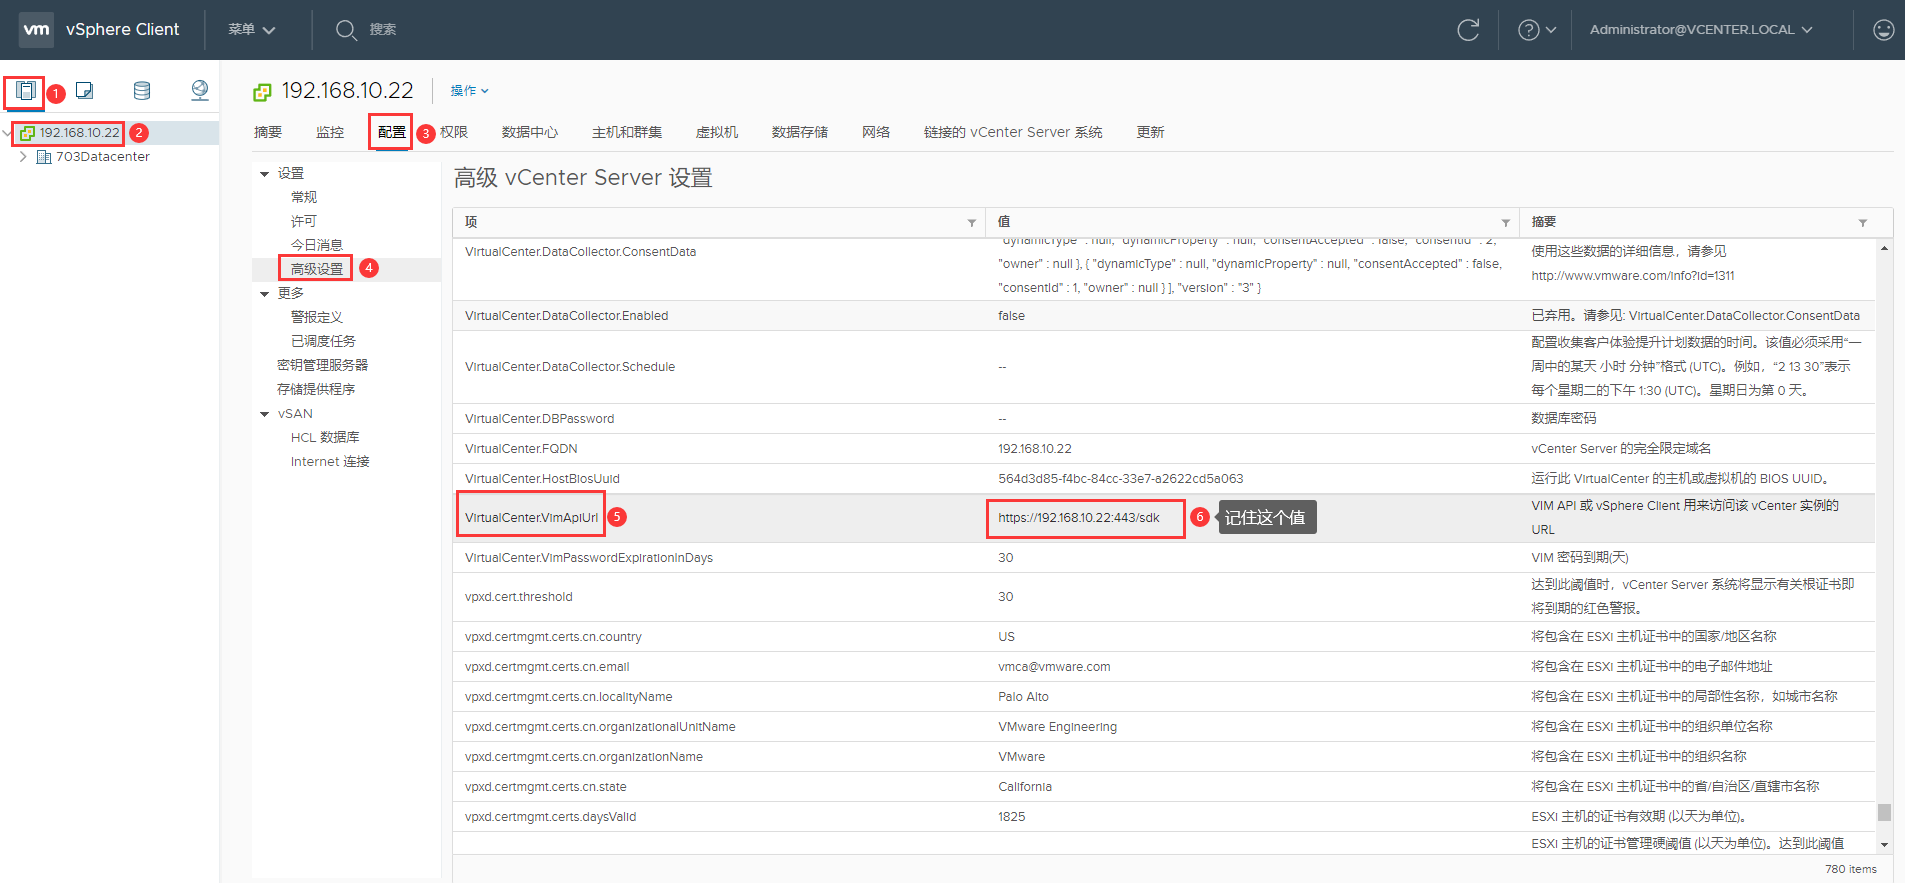Viewport: 1905px width, 883px height.
Task: Select the vpxd.certmgmt.certs.daysValid row
Action: click(1164, 817)
